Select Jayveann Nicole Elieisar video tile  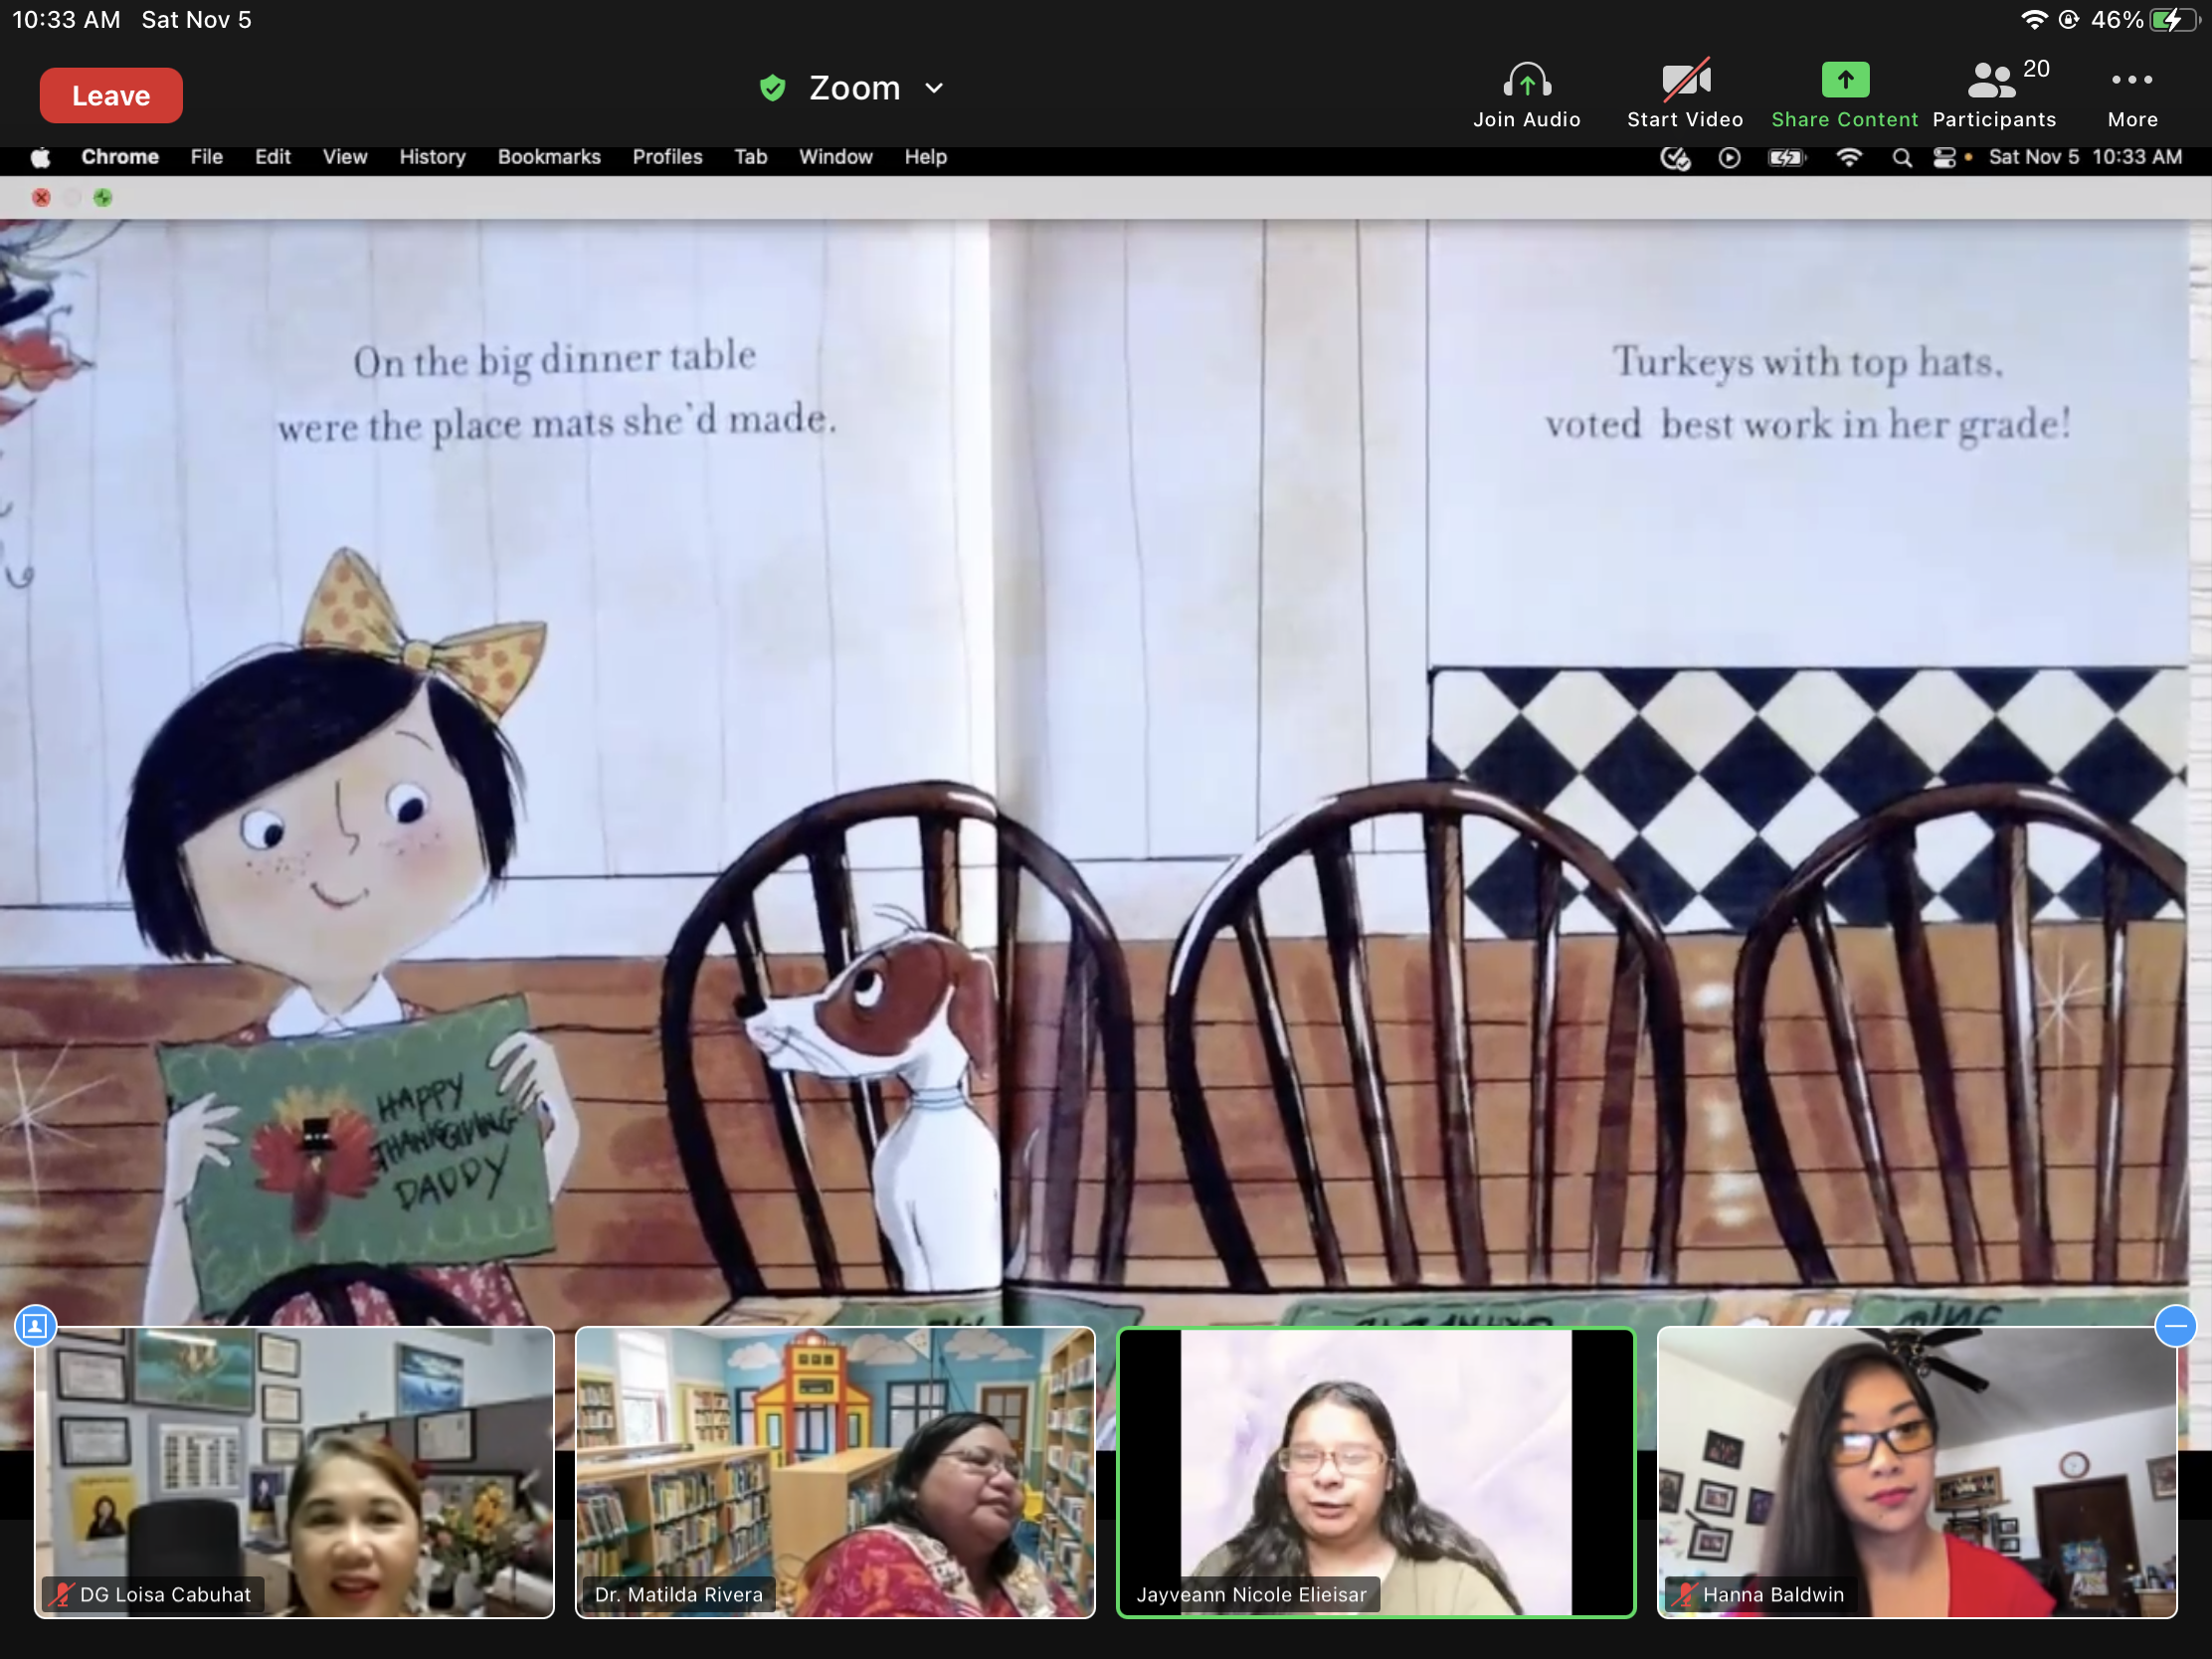click(x=1376, y=1472)
